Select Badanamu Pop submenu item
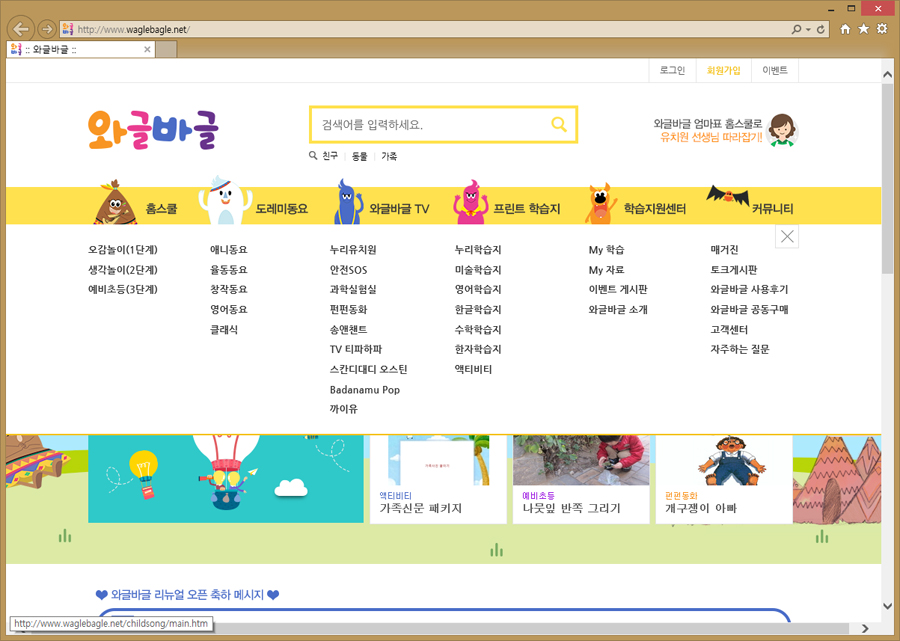Screen dimensions: 900x641 pos(364,390)
